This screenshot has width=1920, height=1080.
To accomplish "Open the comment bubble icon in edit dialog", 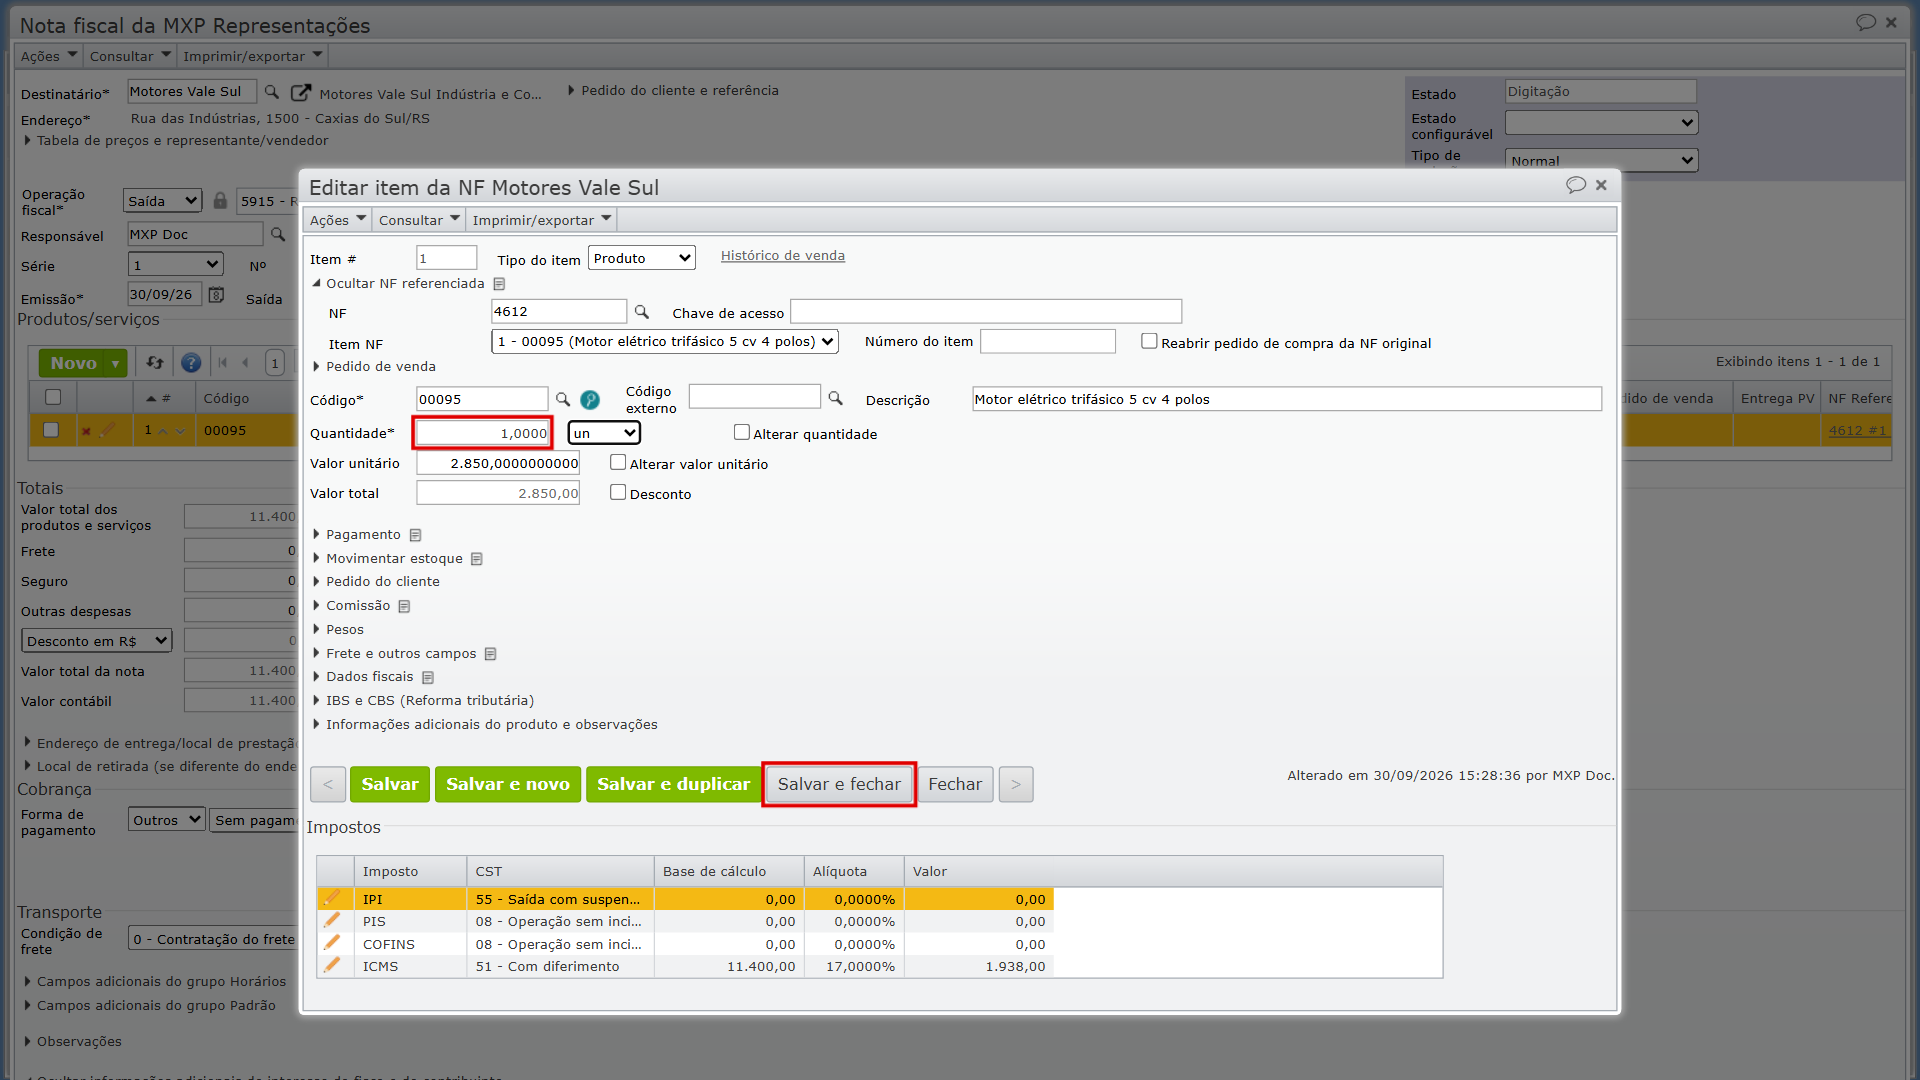I will click(x=1576, y=185).
